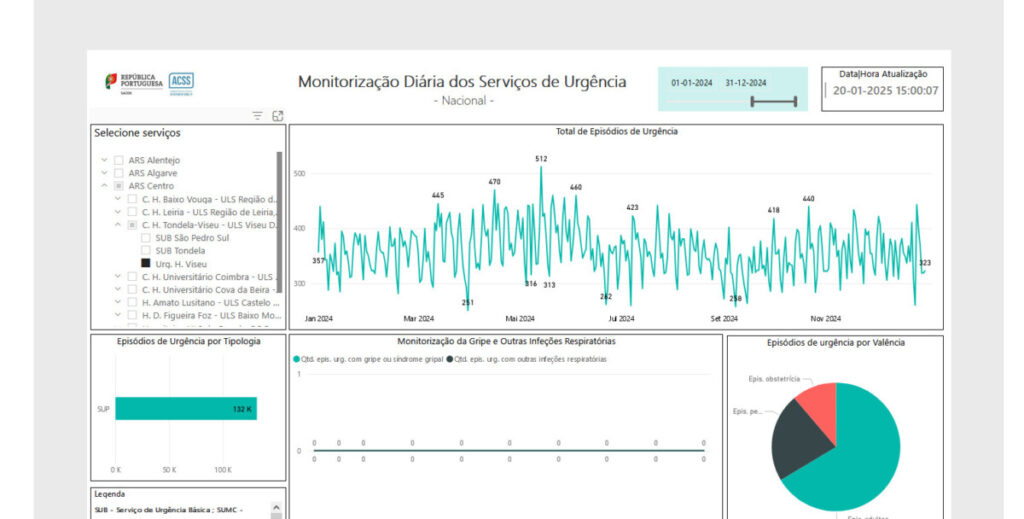Screen dimensions: 1024x519
Task: Uncheck Urg. H. Viseu checkbox
Action: (x=146, y=263)
